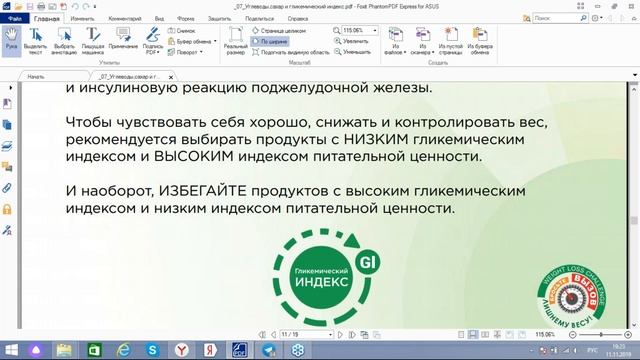Click the search magnifier button

pos(584,18)
